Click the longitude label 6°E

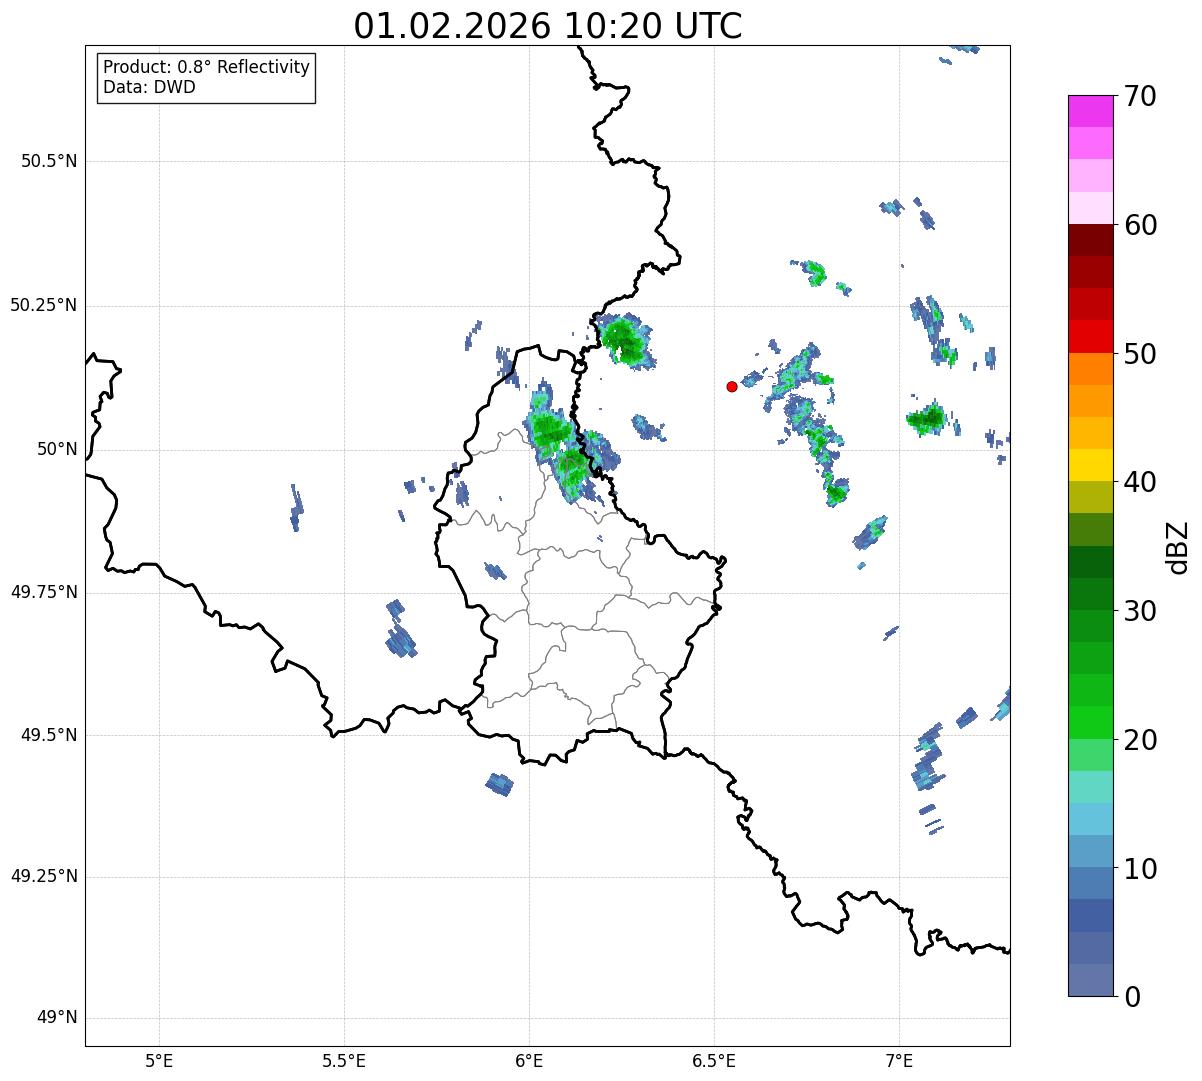pos(529,1060)
